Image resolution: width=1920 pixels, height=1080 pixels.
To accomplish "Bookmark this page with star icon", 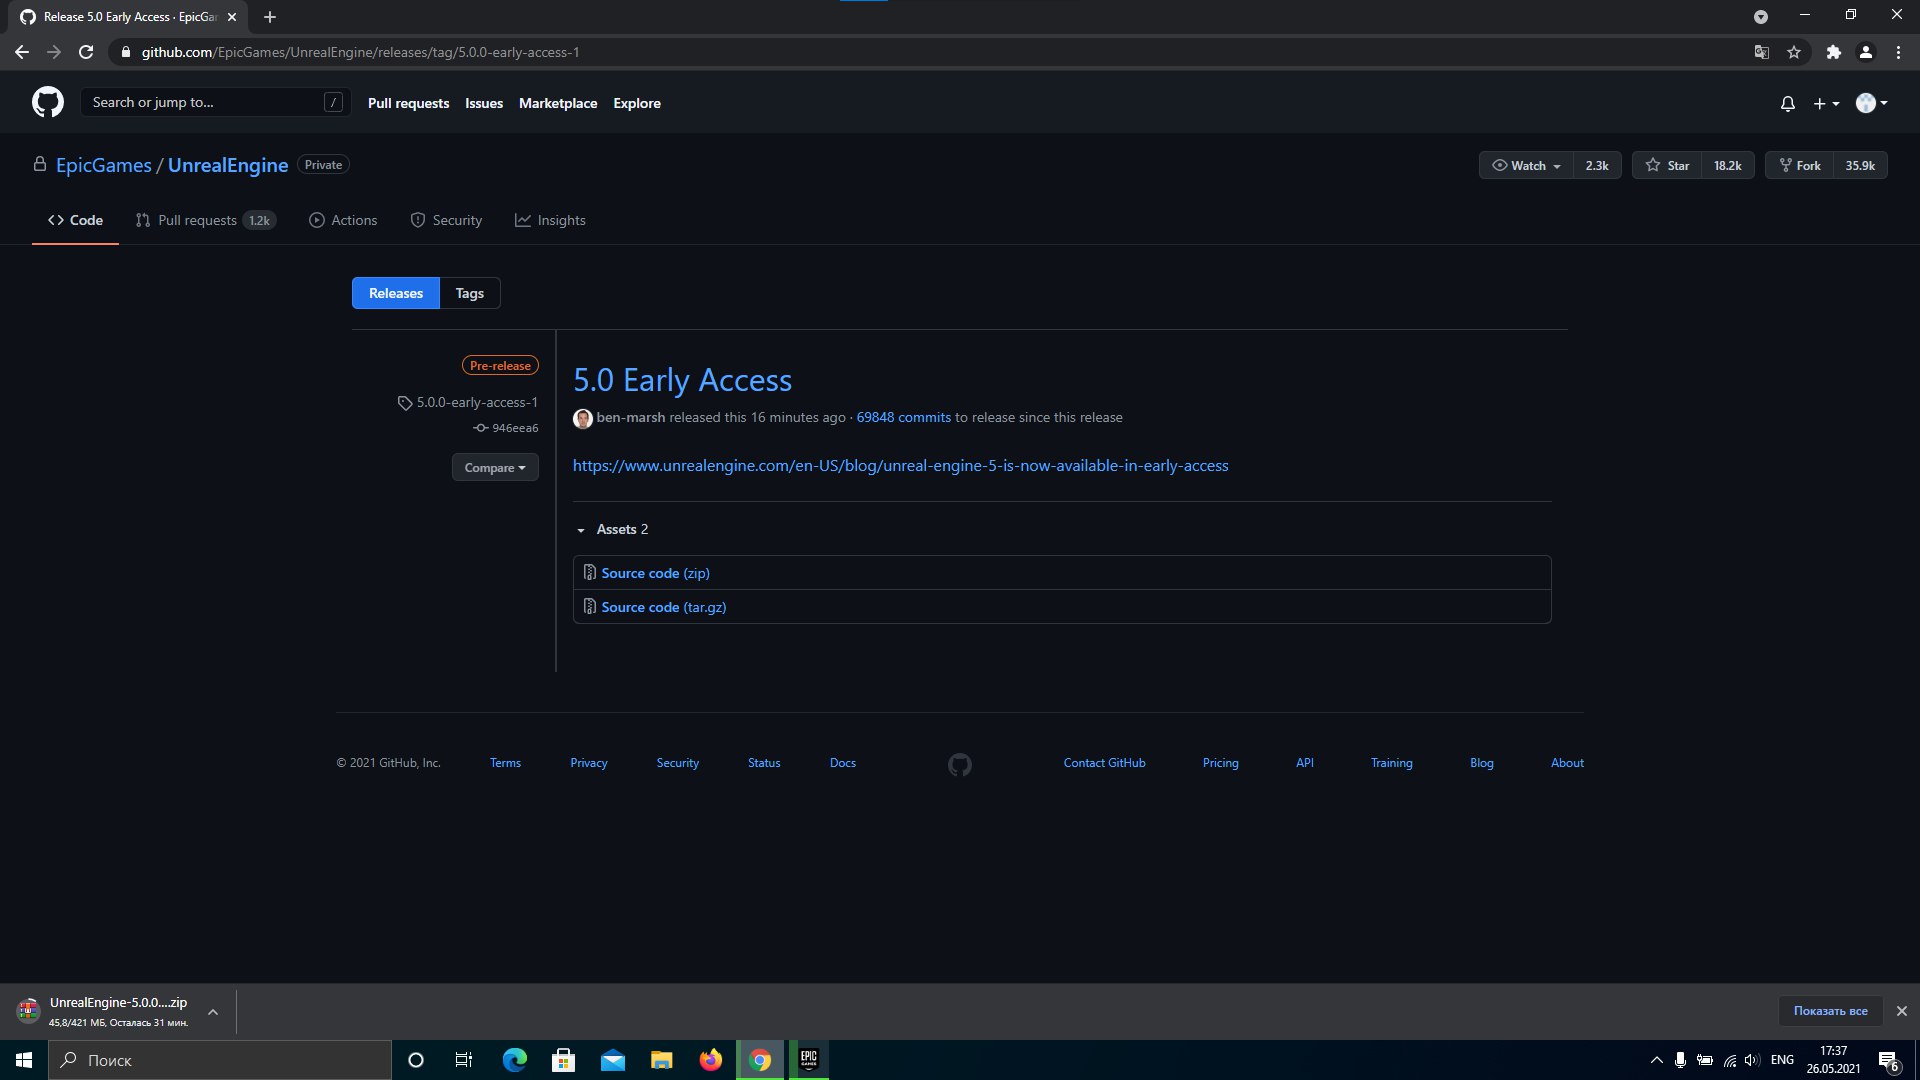I will (x=1794, y=52).
